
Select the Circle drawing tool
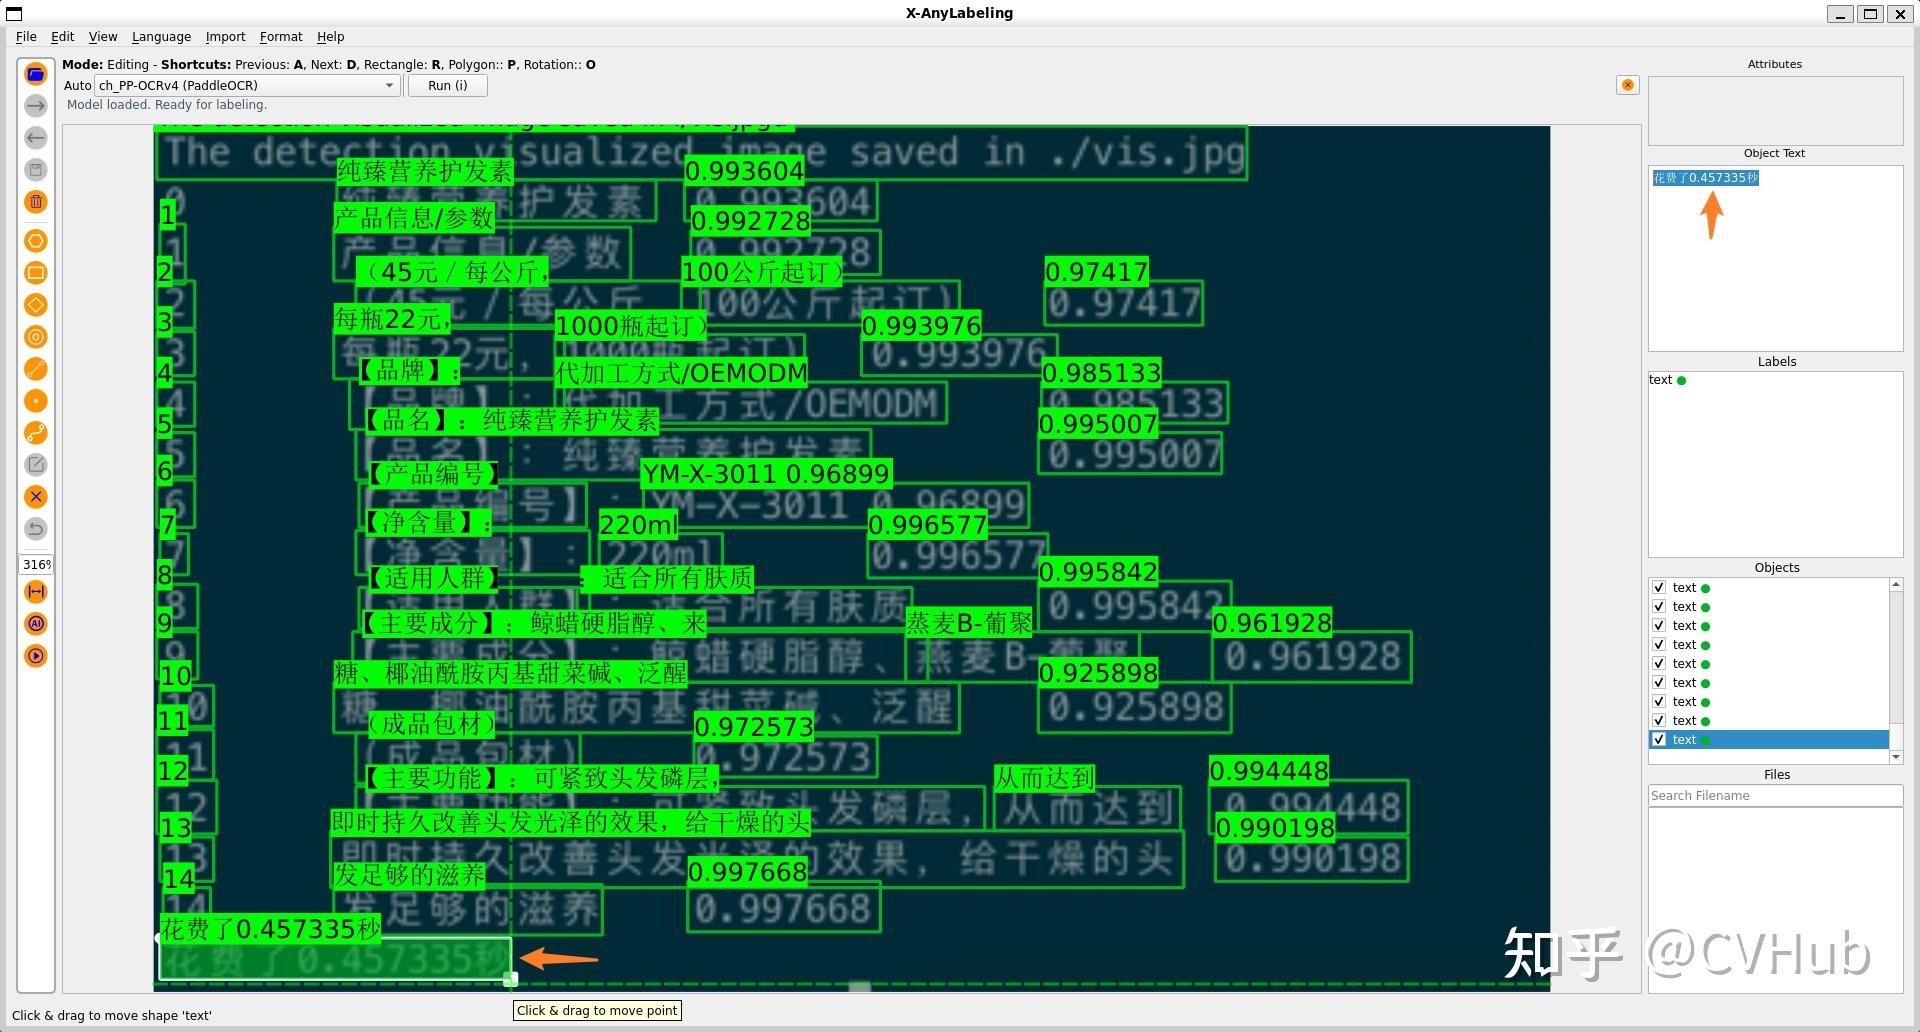pyautogui.click(x=36, y=337)
